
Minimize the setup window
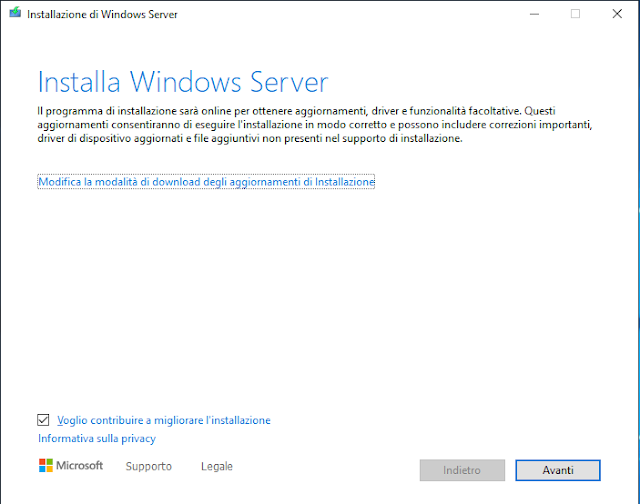[534, 14]
